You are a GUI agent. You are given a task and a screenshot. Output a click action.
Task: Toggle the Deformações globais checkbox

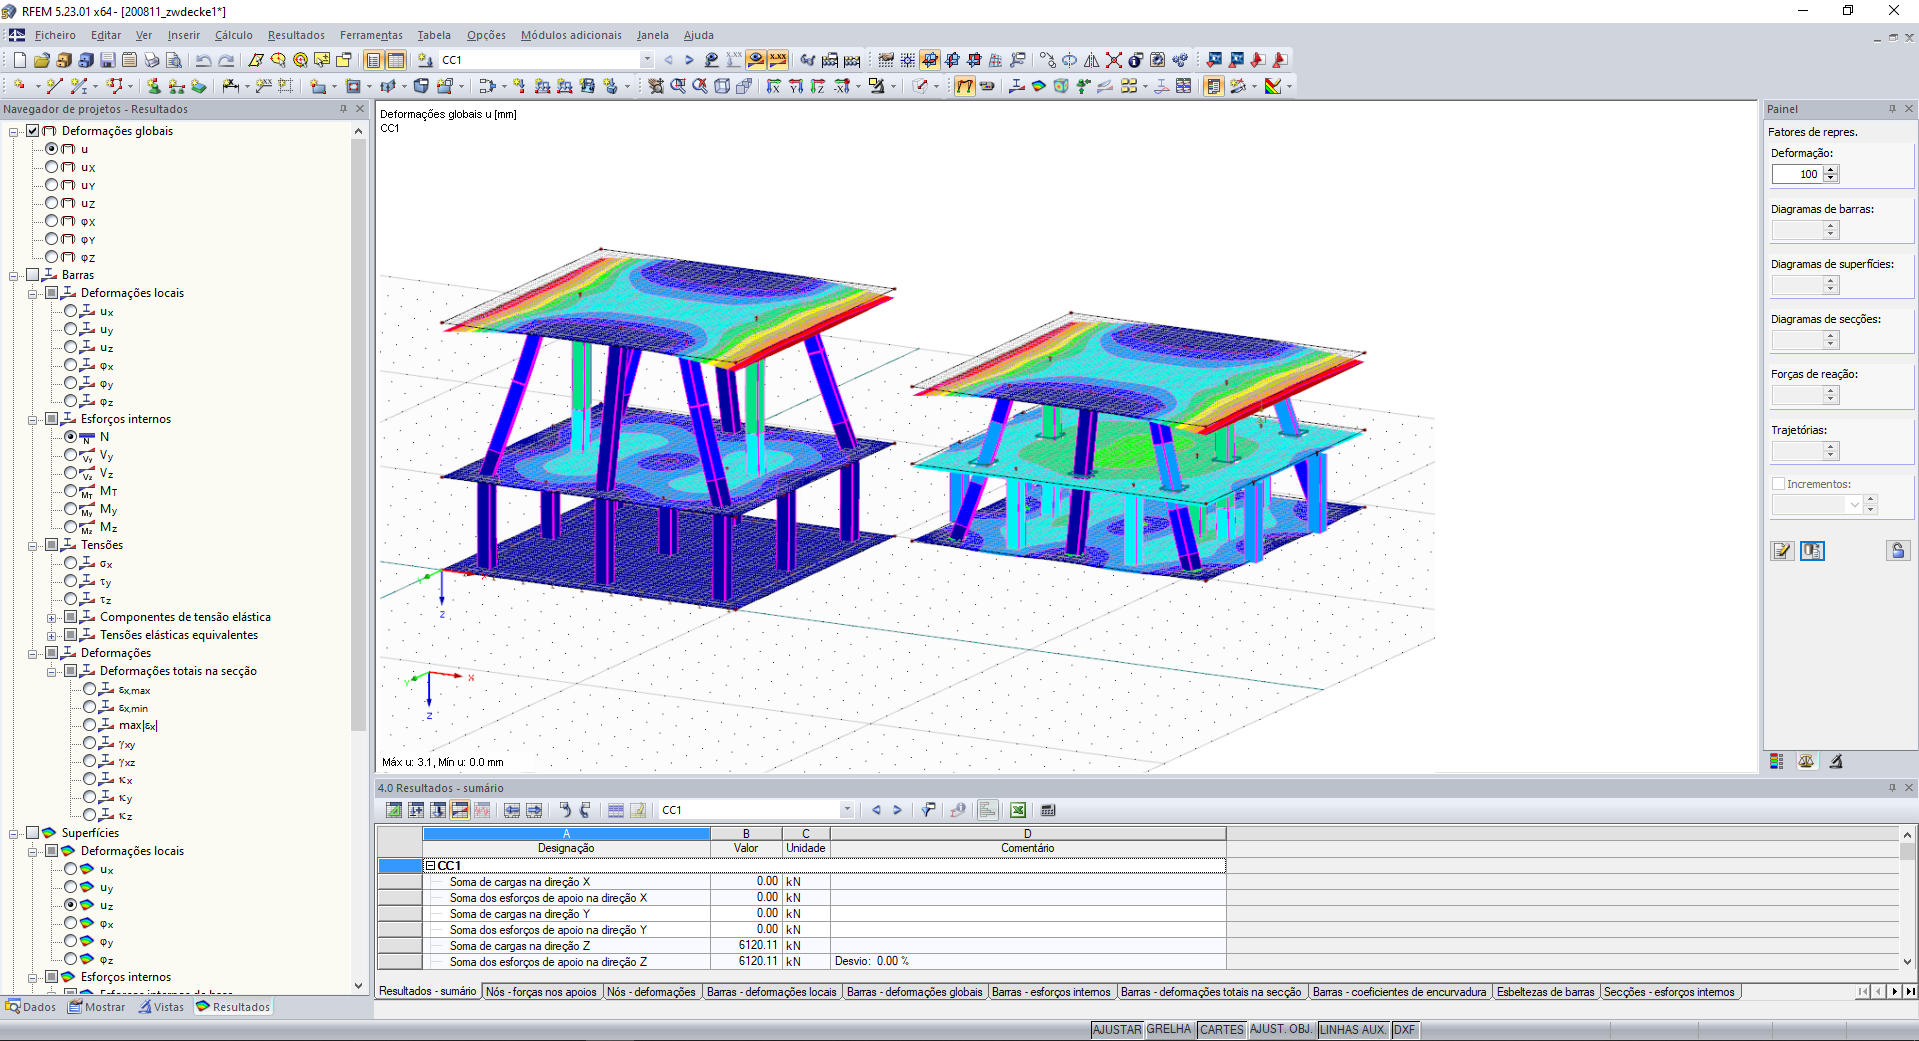click(33, 131)
